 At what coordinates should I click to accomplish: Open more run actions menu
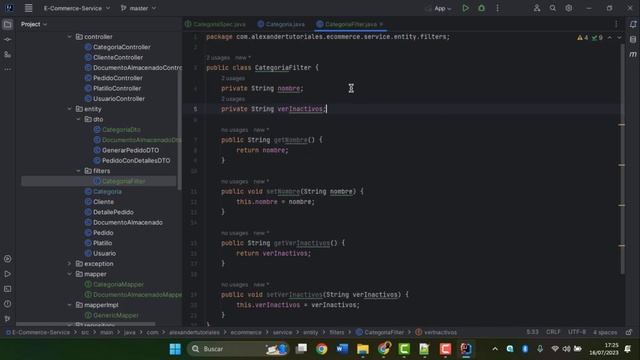coord(498,8)
